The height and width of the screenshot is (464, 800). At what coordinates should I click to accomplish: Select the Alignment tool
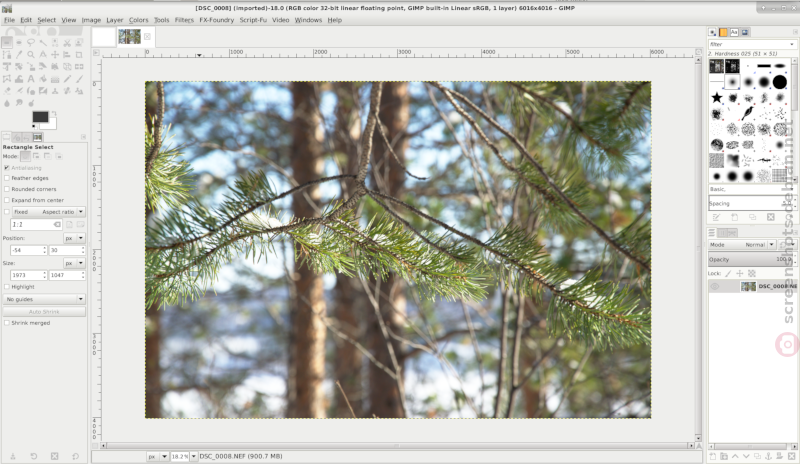coord(67,55)
